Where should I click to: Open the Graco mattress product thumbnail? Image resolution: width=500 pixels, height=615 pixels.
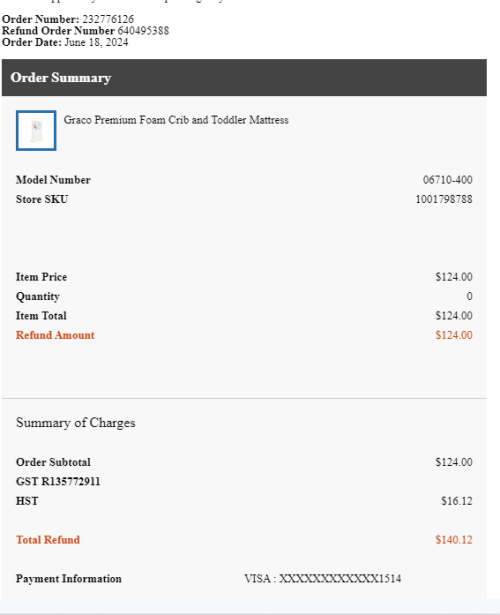[x=36, y=131]
